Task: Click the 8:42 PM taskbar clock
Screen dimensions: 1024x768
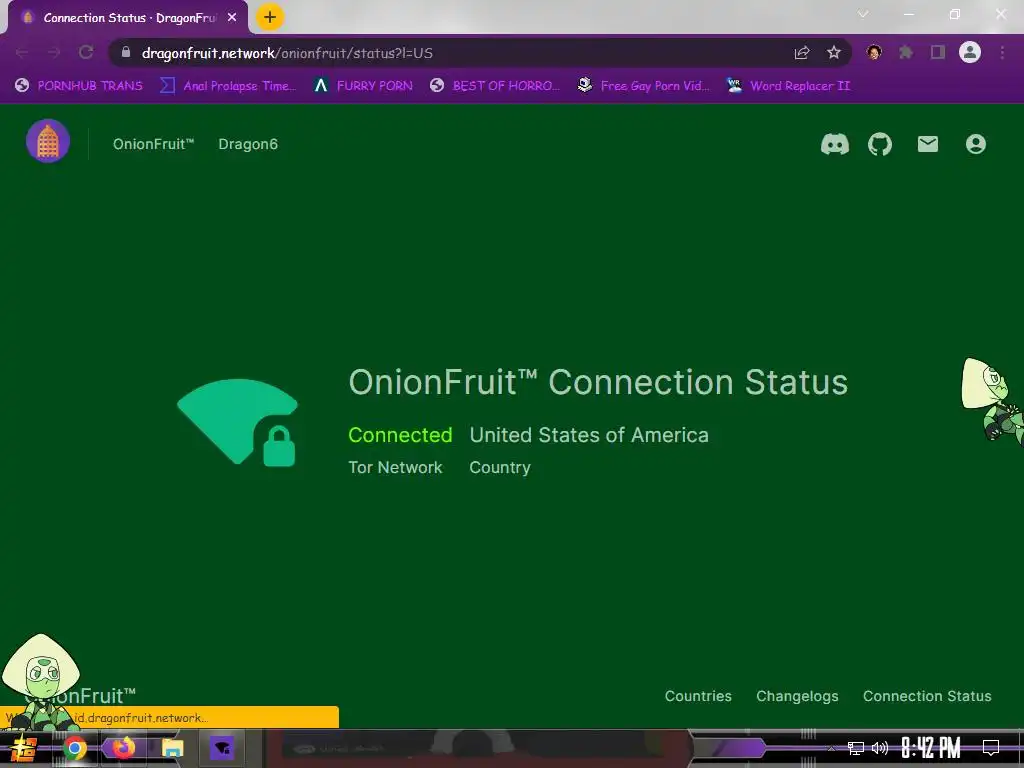Action: (x=930, y=748)
